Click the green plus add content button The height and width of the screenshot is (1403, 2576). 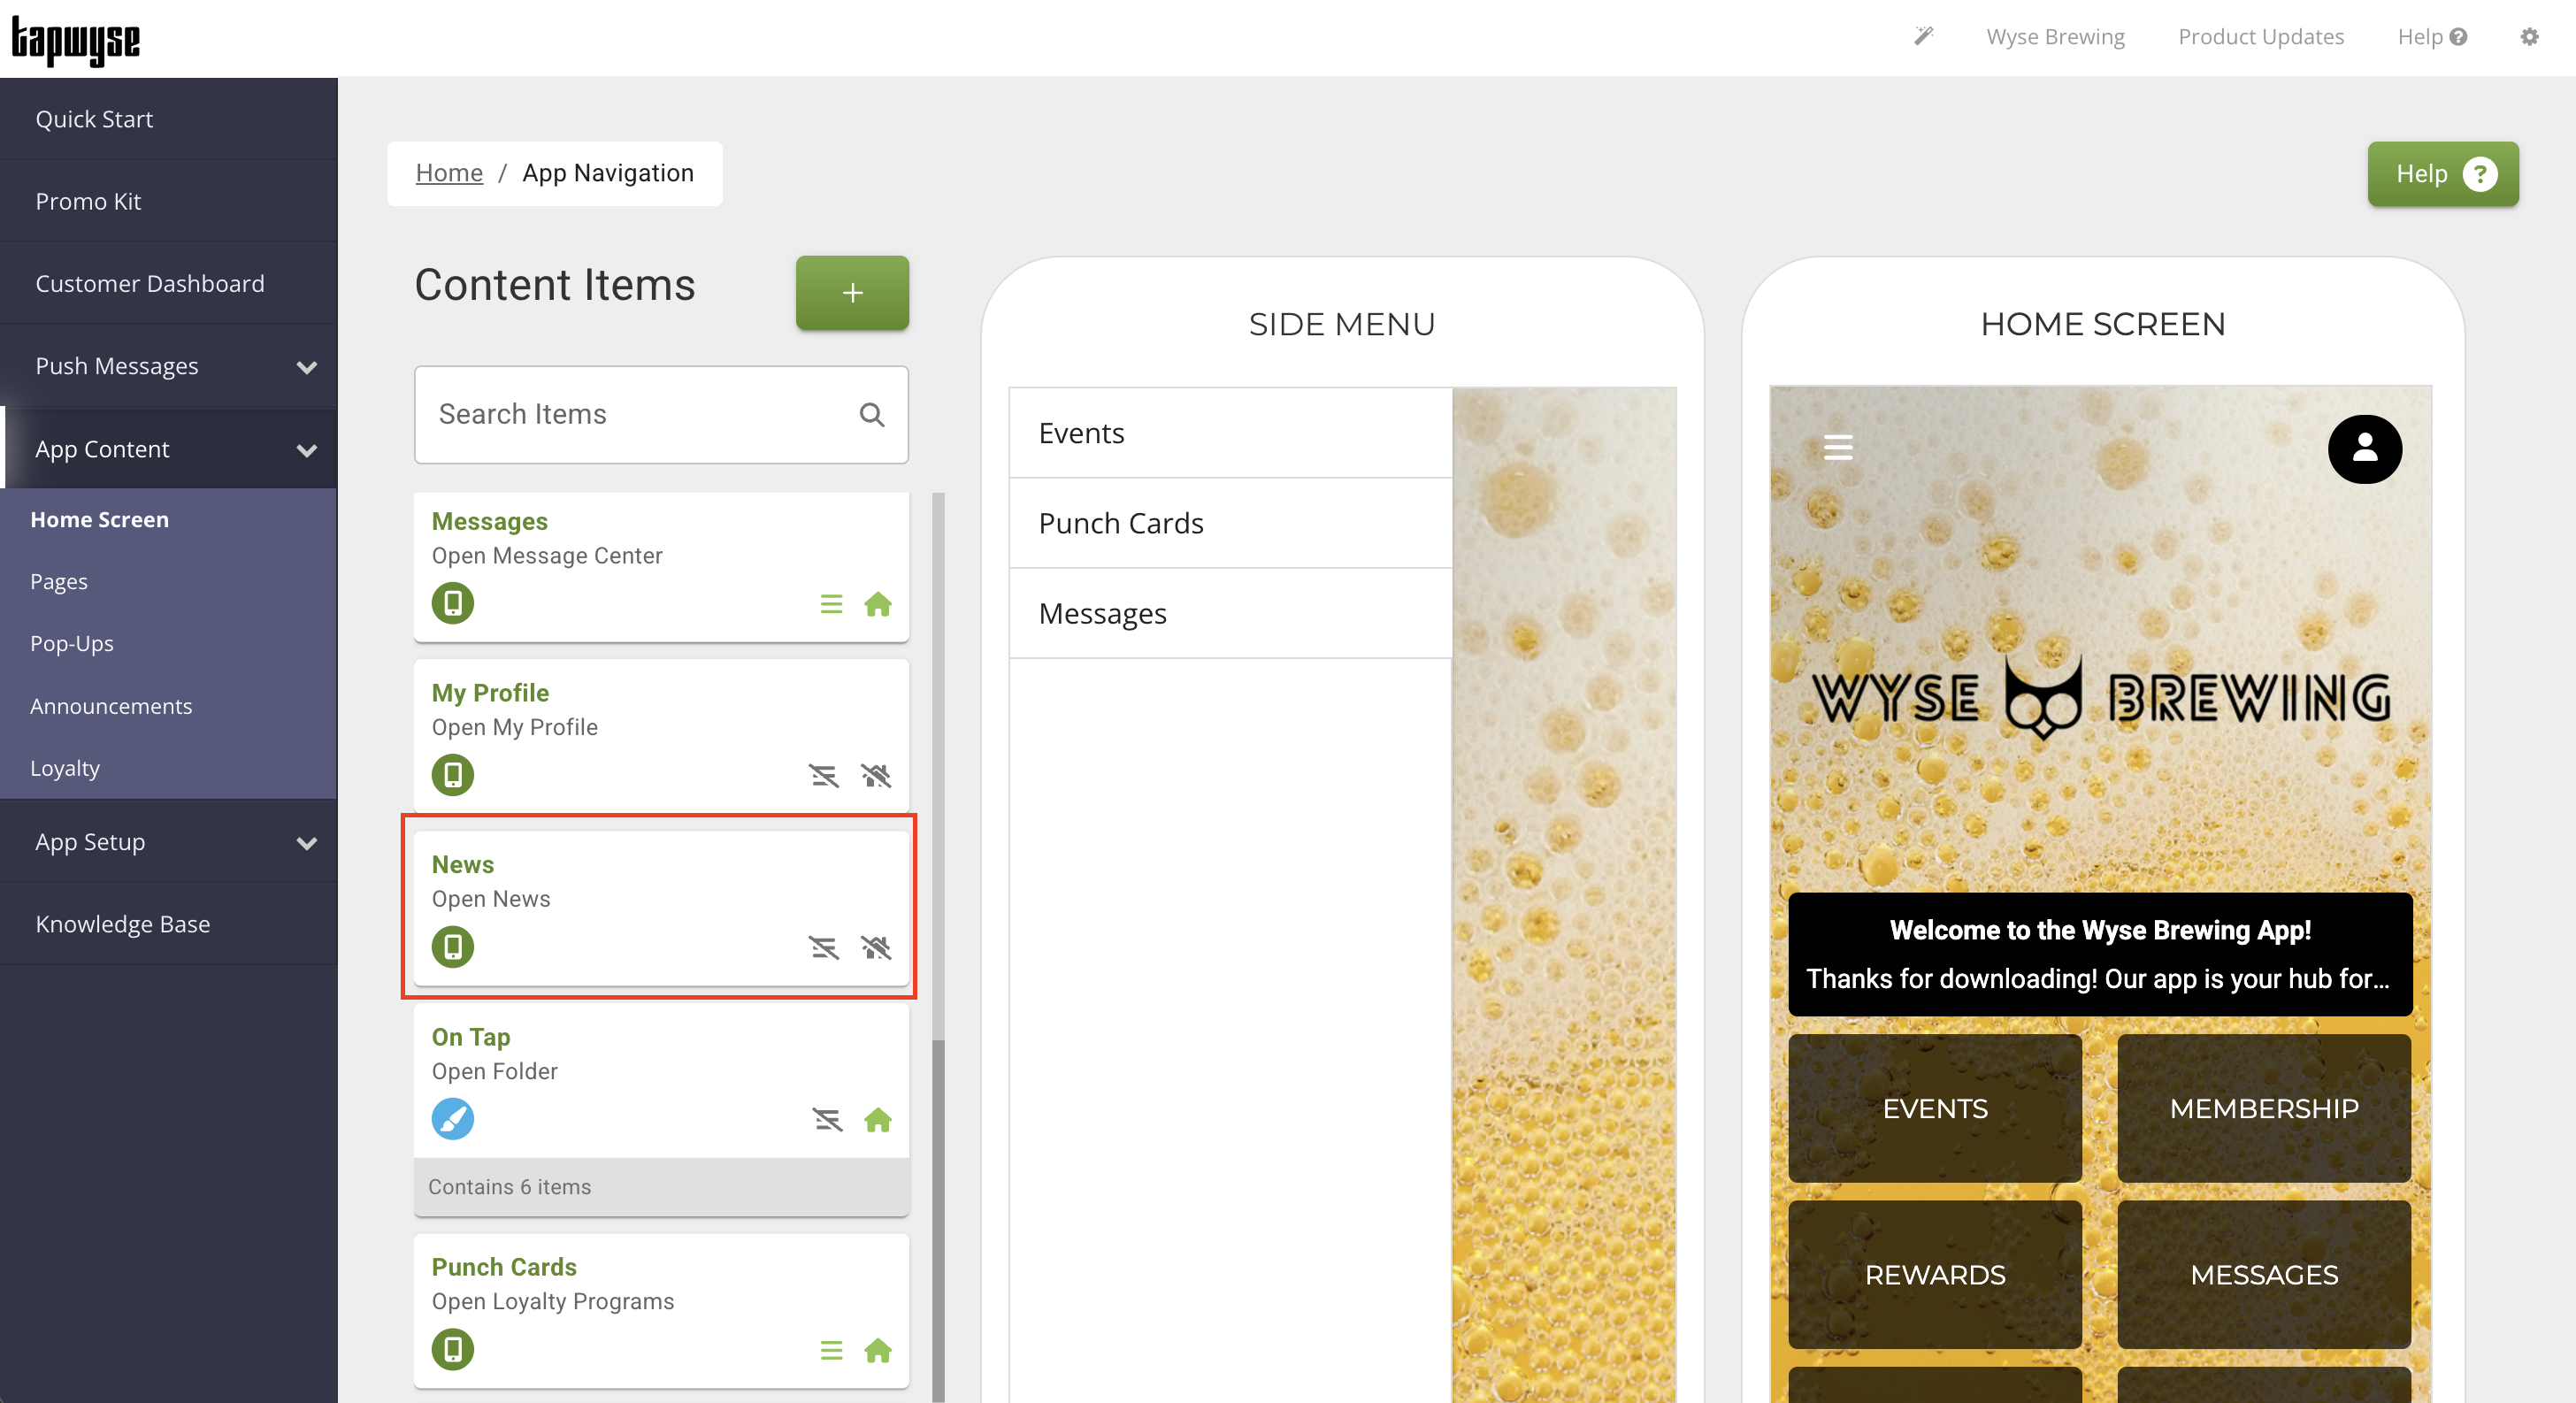pyautogui.click(x=852, y=293)
